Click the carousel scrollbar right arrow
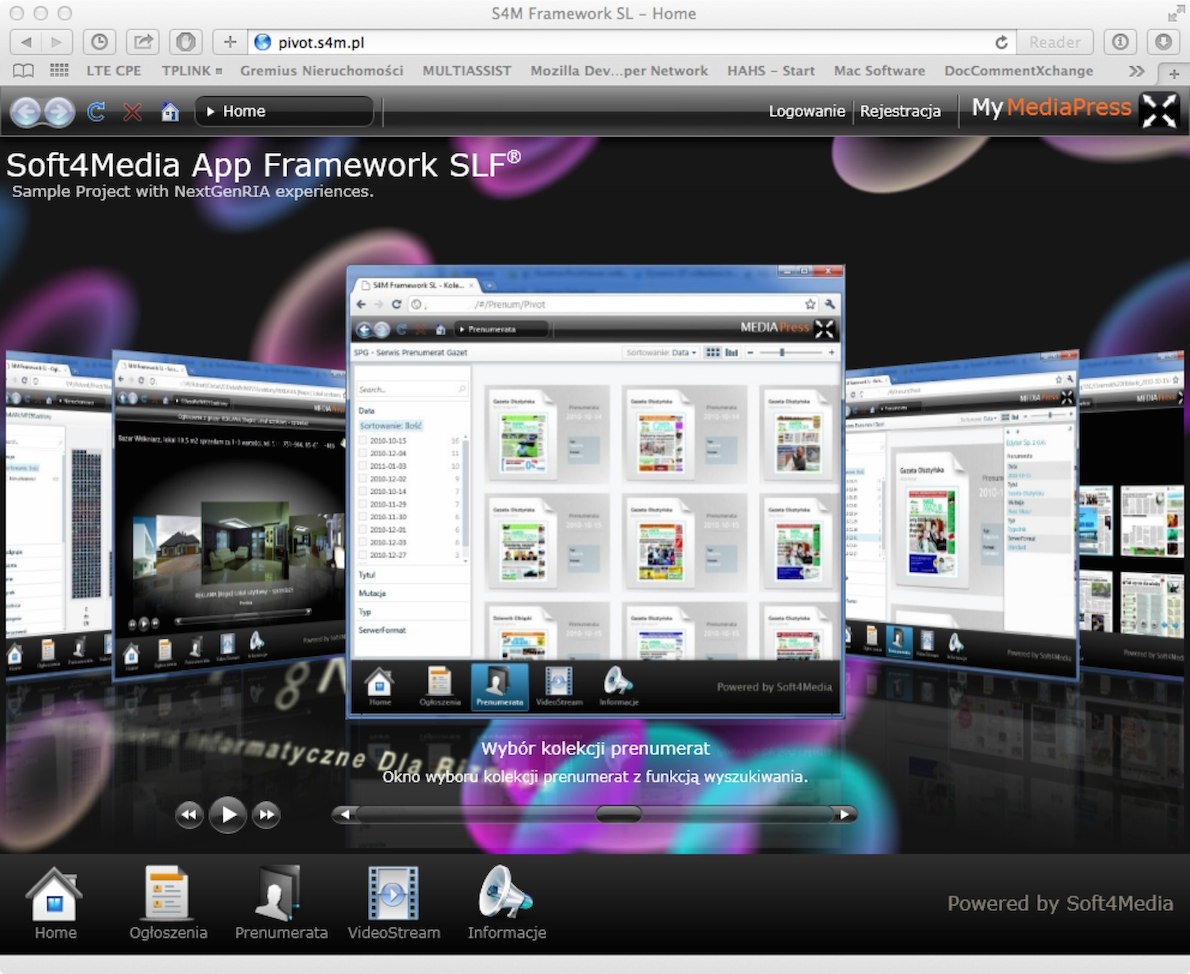The height and width of the screenshot is (974, 1190). point(844,815)
